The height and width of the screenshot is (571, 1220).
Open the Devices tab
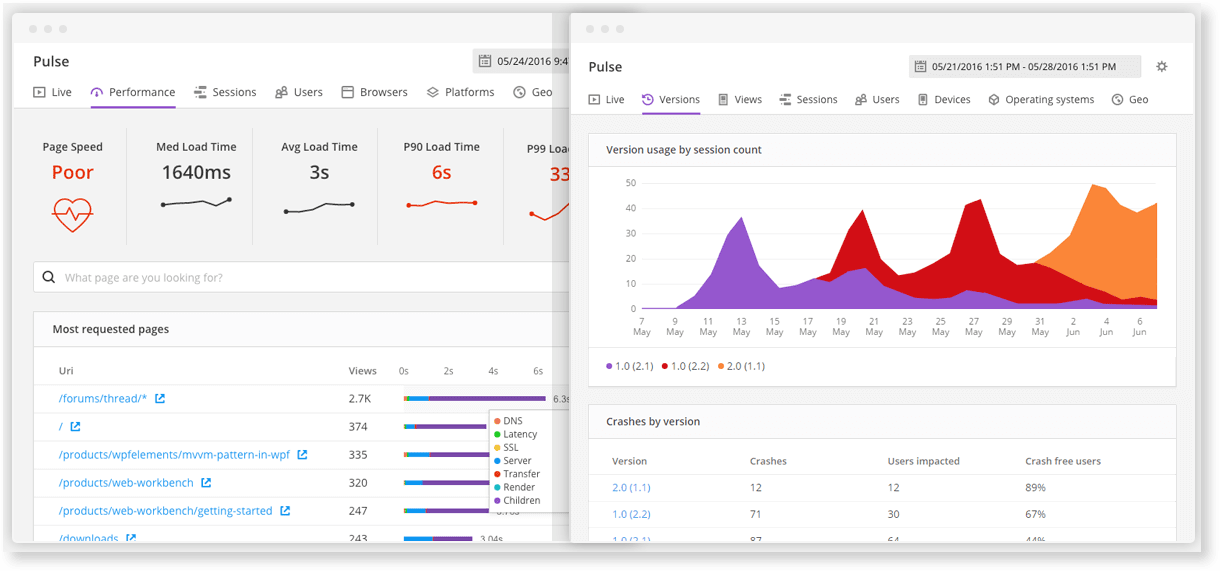pyautogui.click(x=943, y=100)
